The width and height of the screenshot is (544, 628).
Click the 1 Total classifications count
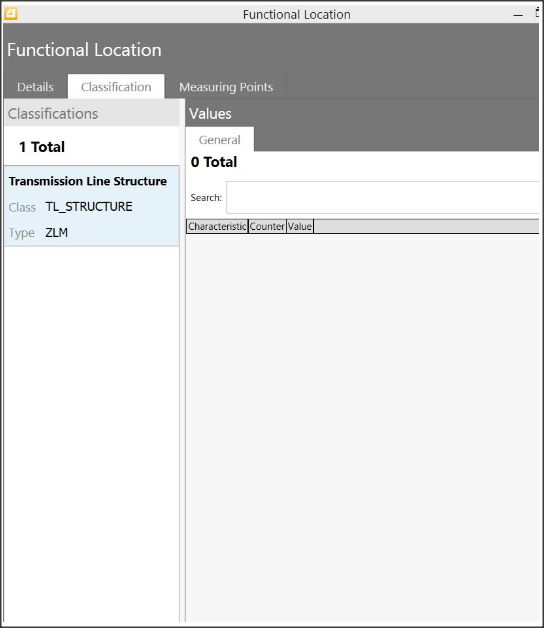(x=42, y=147)
